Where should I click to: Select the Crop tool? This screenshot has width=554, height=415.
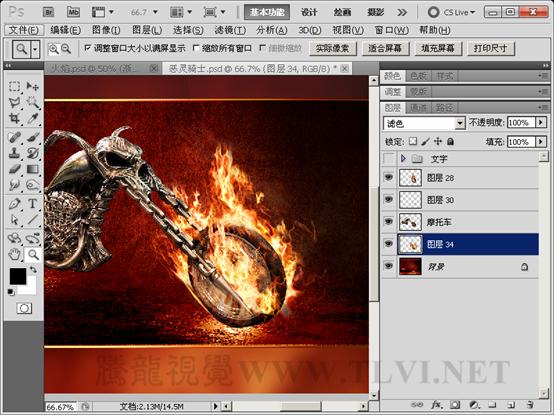(14, 119)
